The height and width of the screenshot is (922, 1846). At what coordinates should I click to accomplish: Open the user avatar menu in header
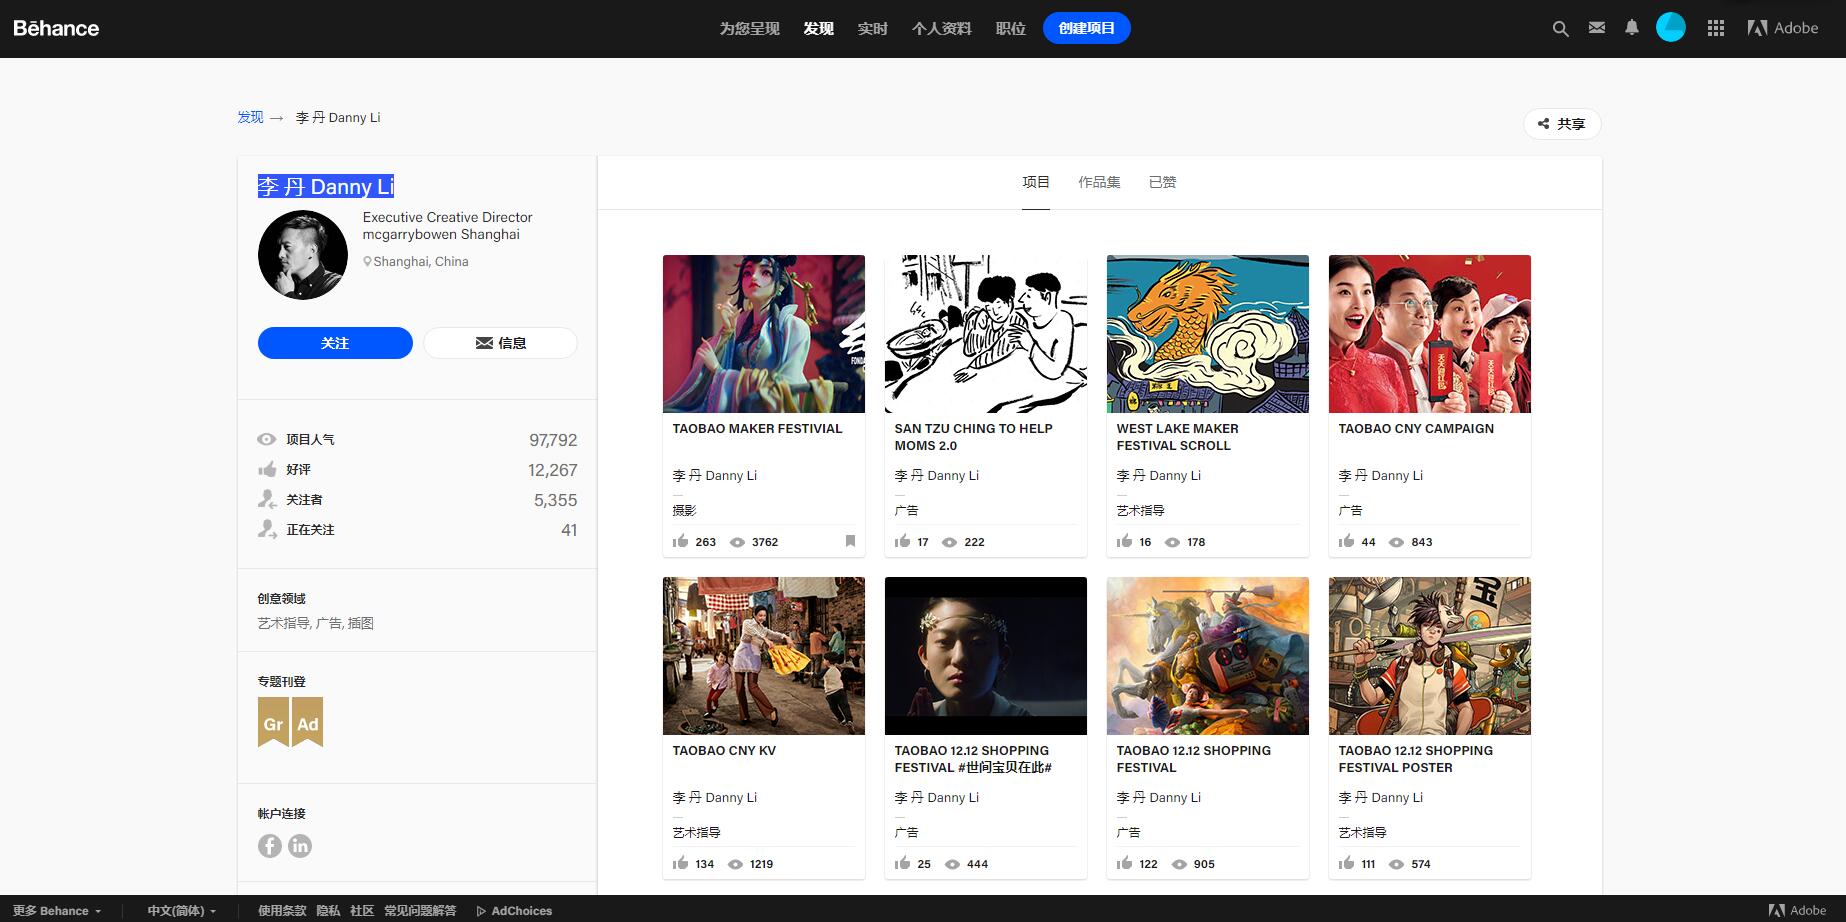1671,28
